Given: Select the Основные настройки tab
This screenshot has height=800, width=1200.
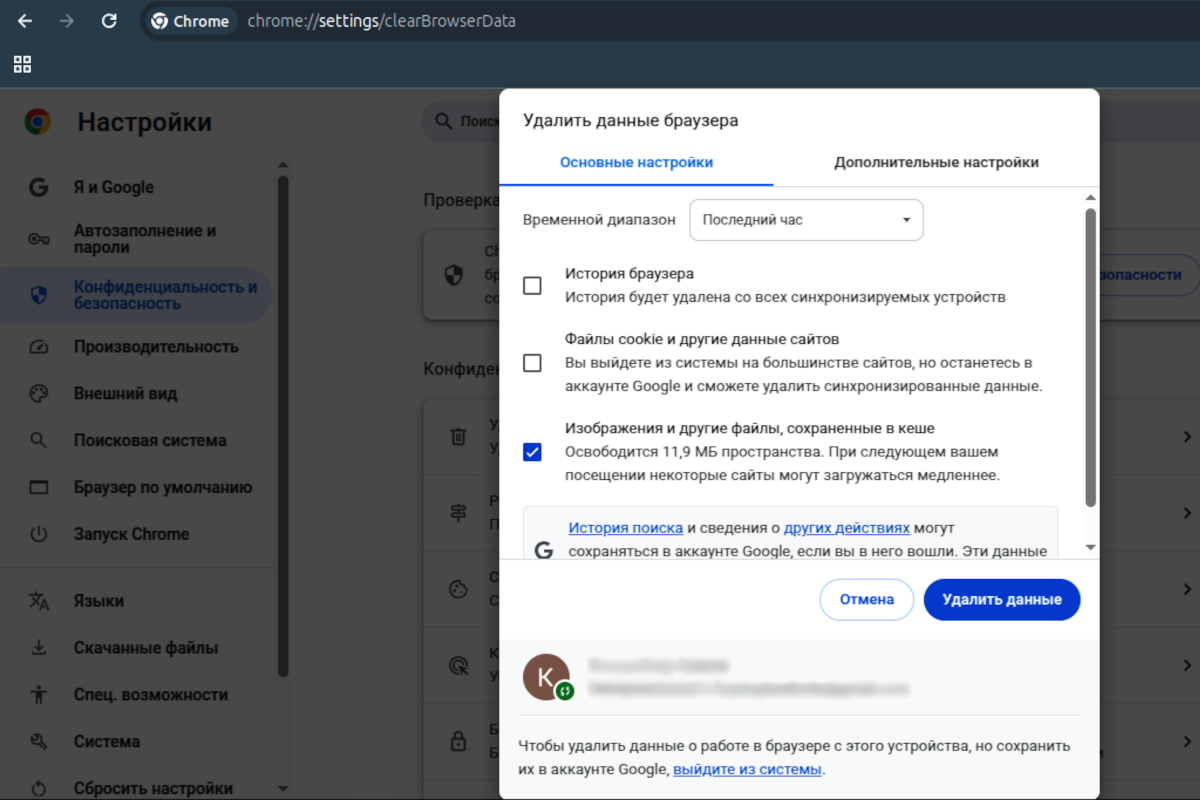Looking at the screenshot, I should tap(636, 161).
